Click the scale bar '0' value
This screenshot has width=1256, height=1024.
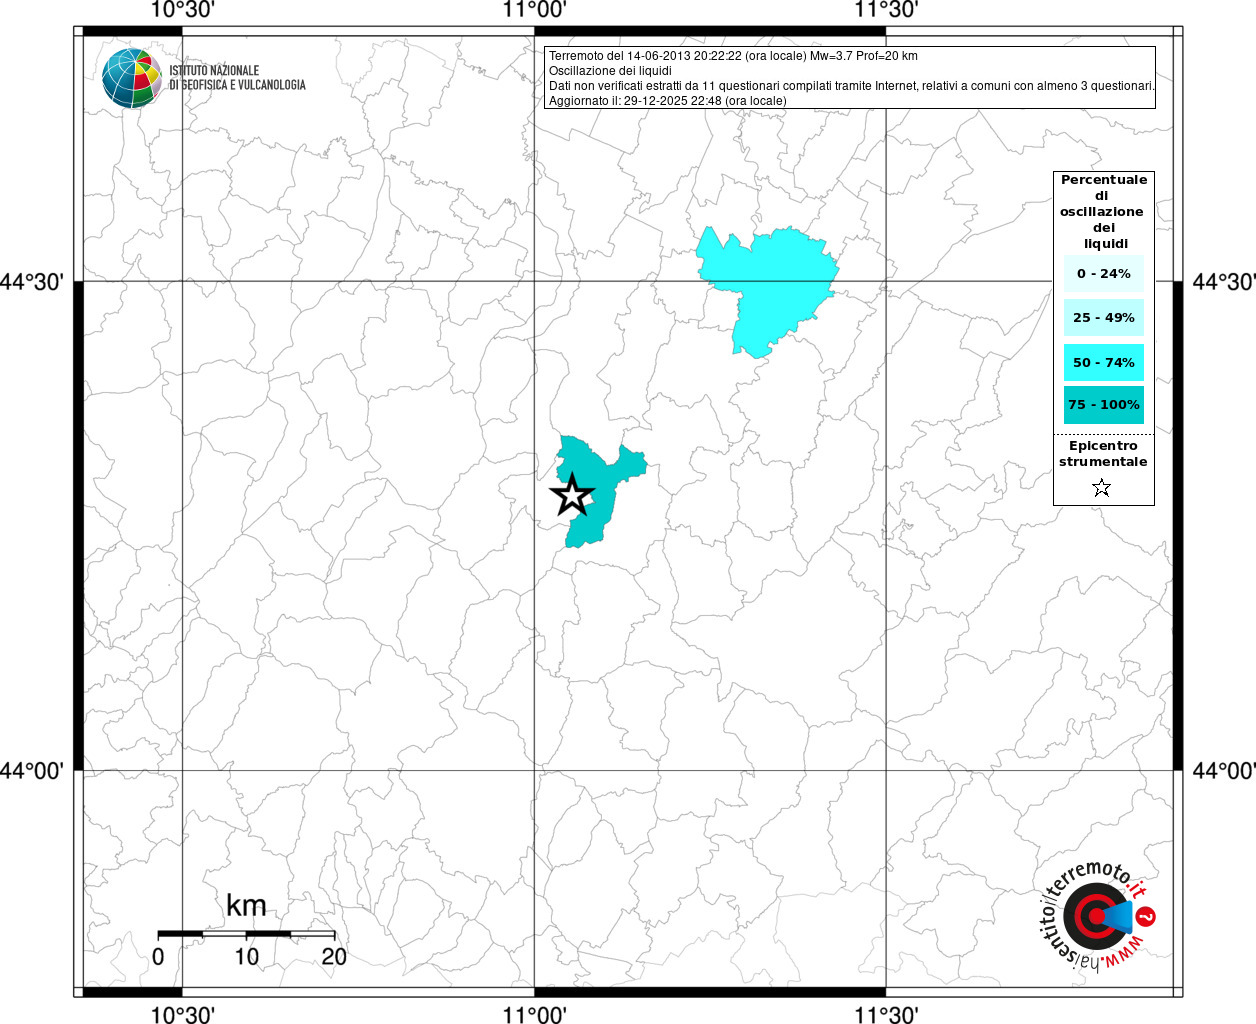click(x=158, y=957)
